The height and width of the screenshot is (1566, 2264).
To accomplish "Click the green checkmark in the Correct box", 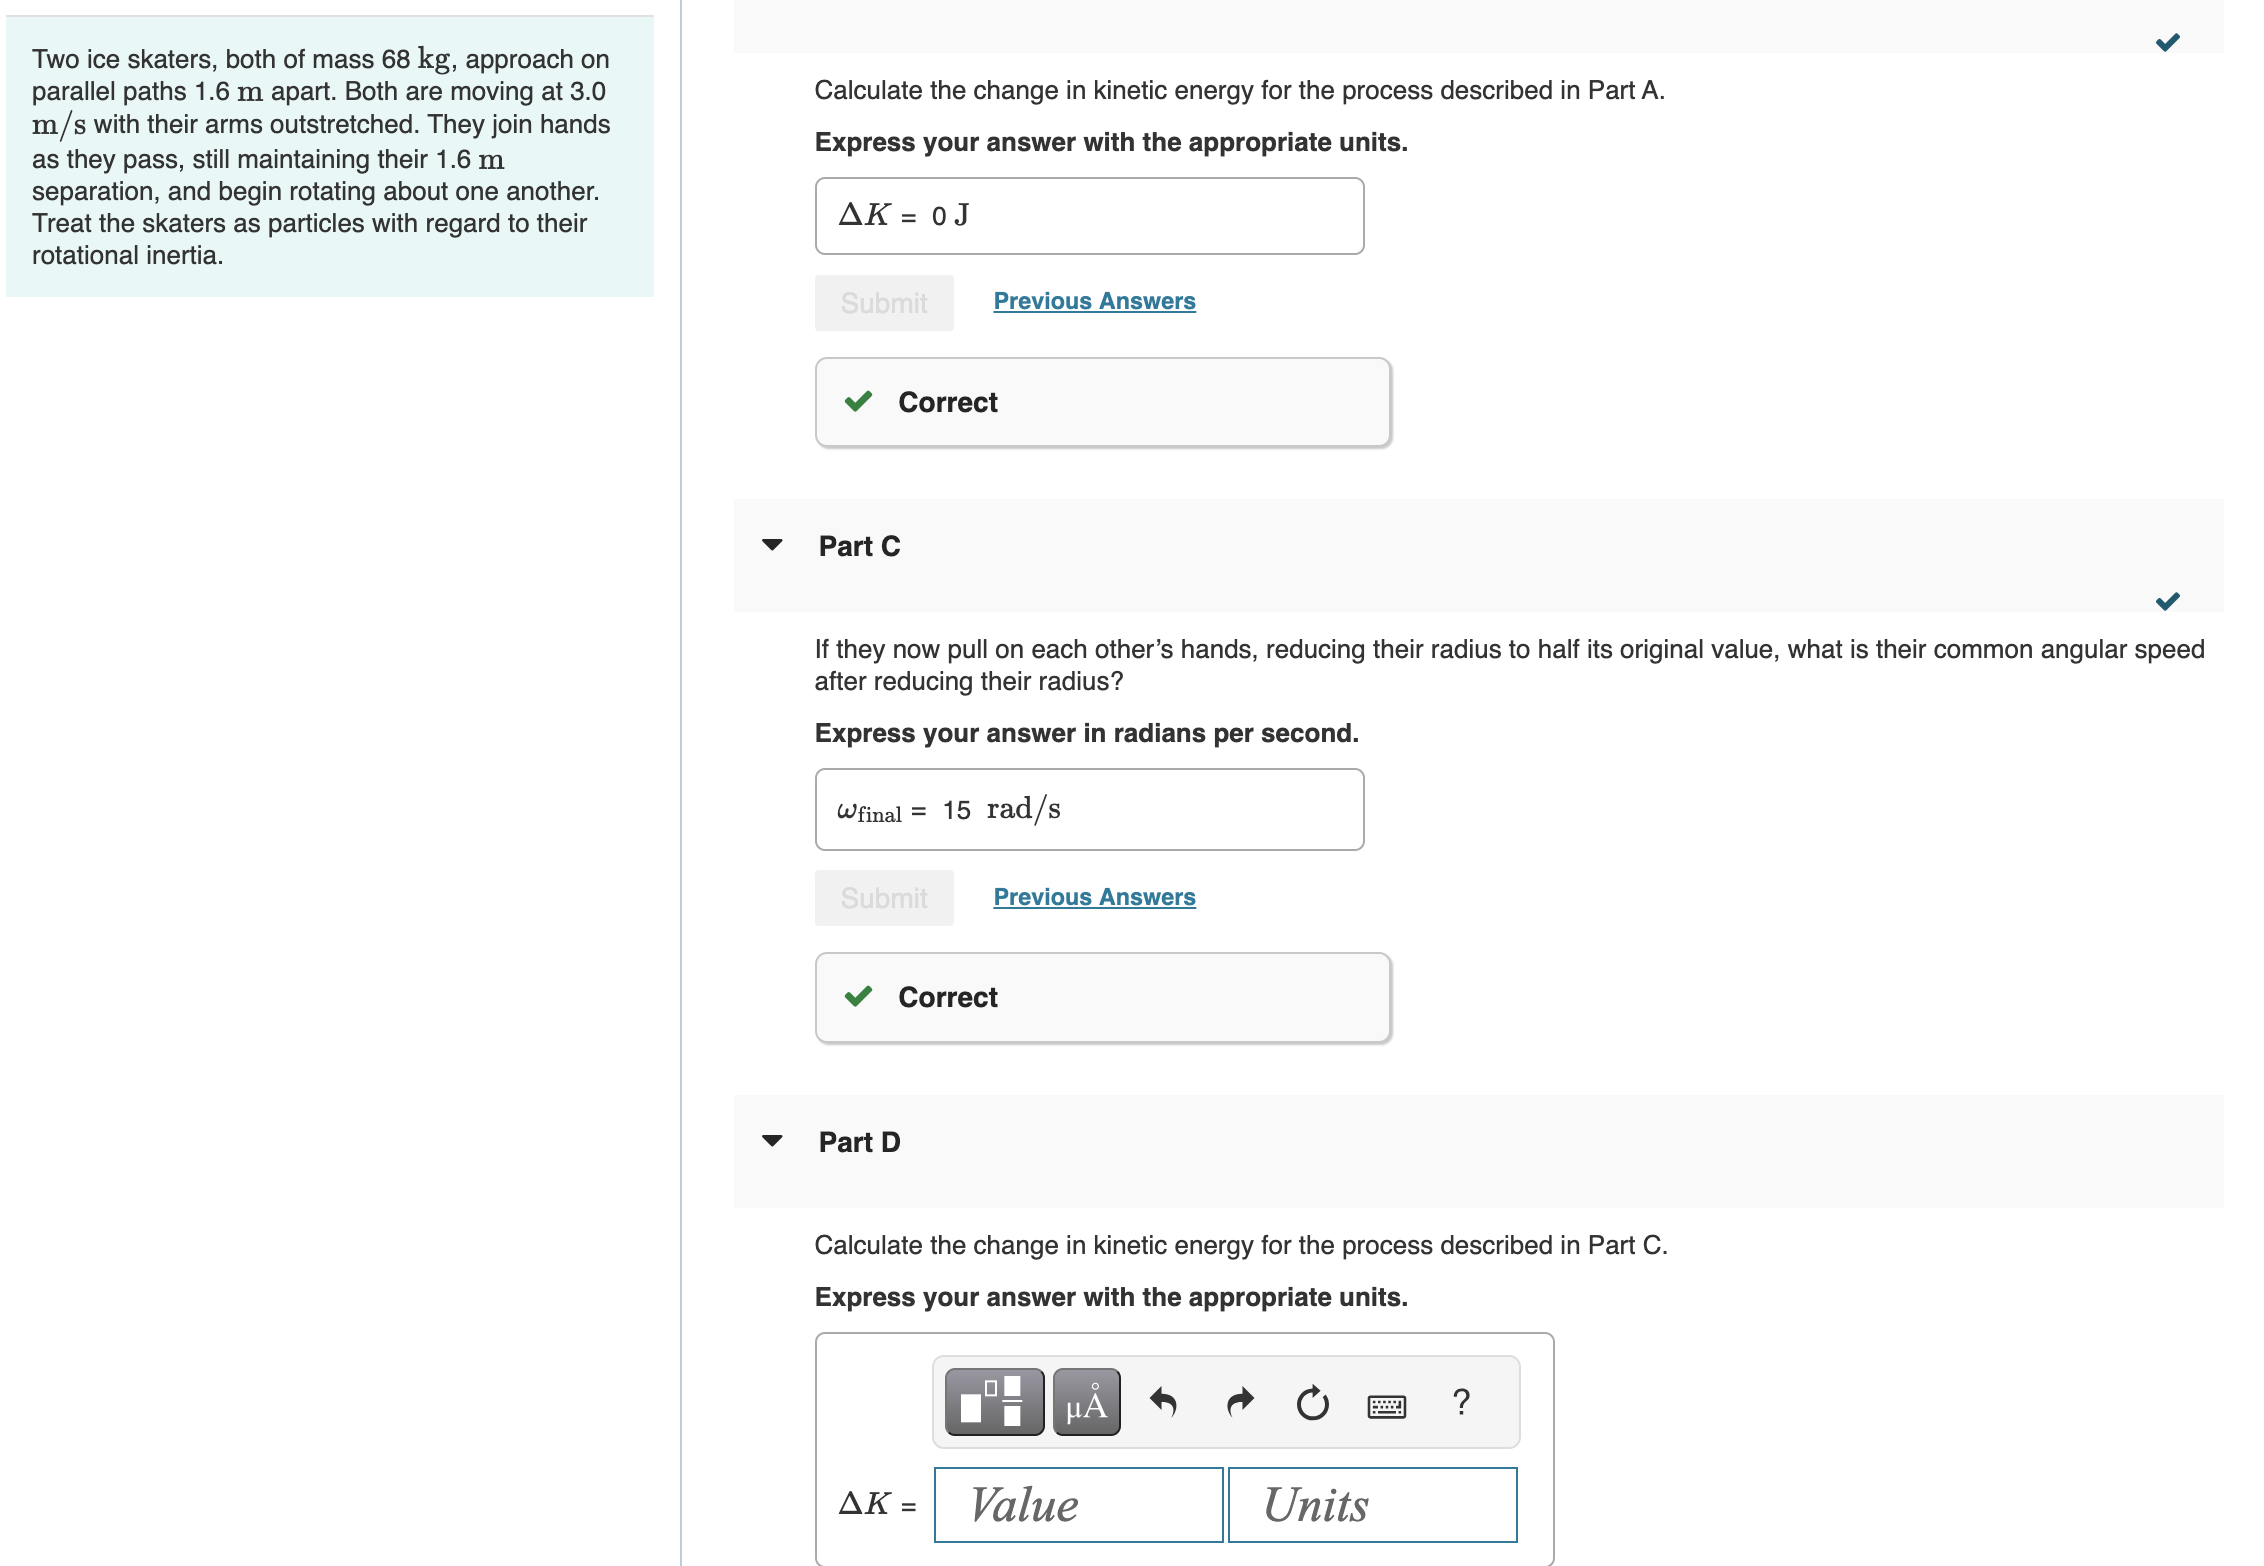I will [x=858, y=401].
